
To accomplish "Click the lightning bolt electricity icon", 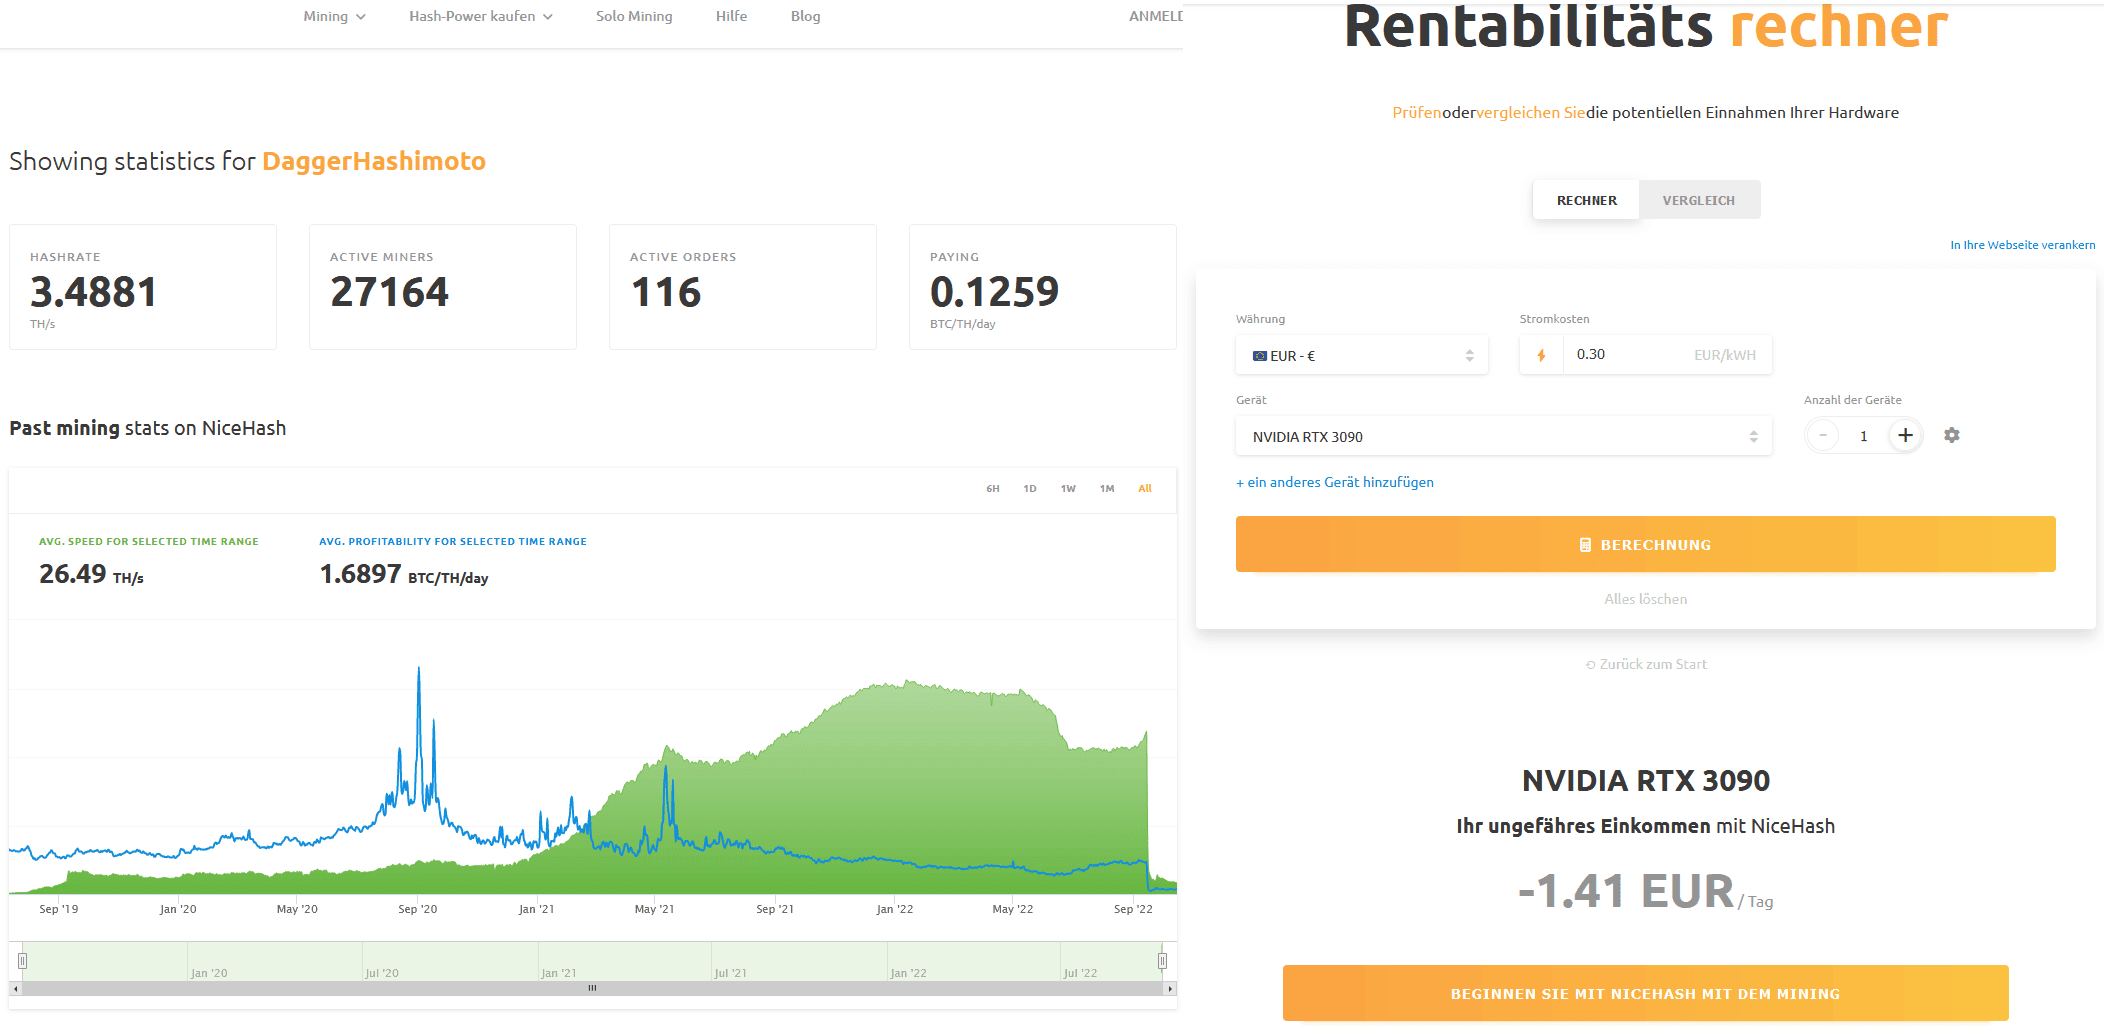I will pyautogui.click(x=1541, y=355).
